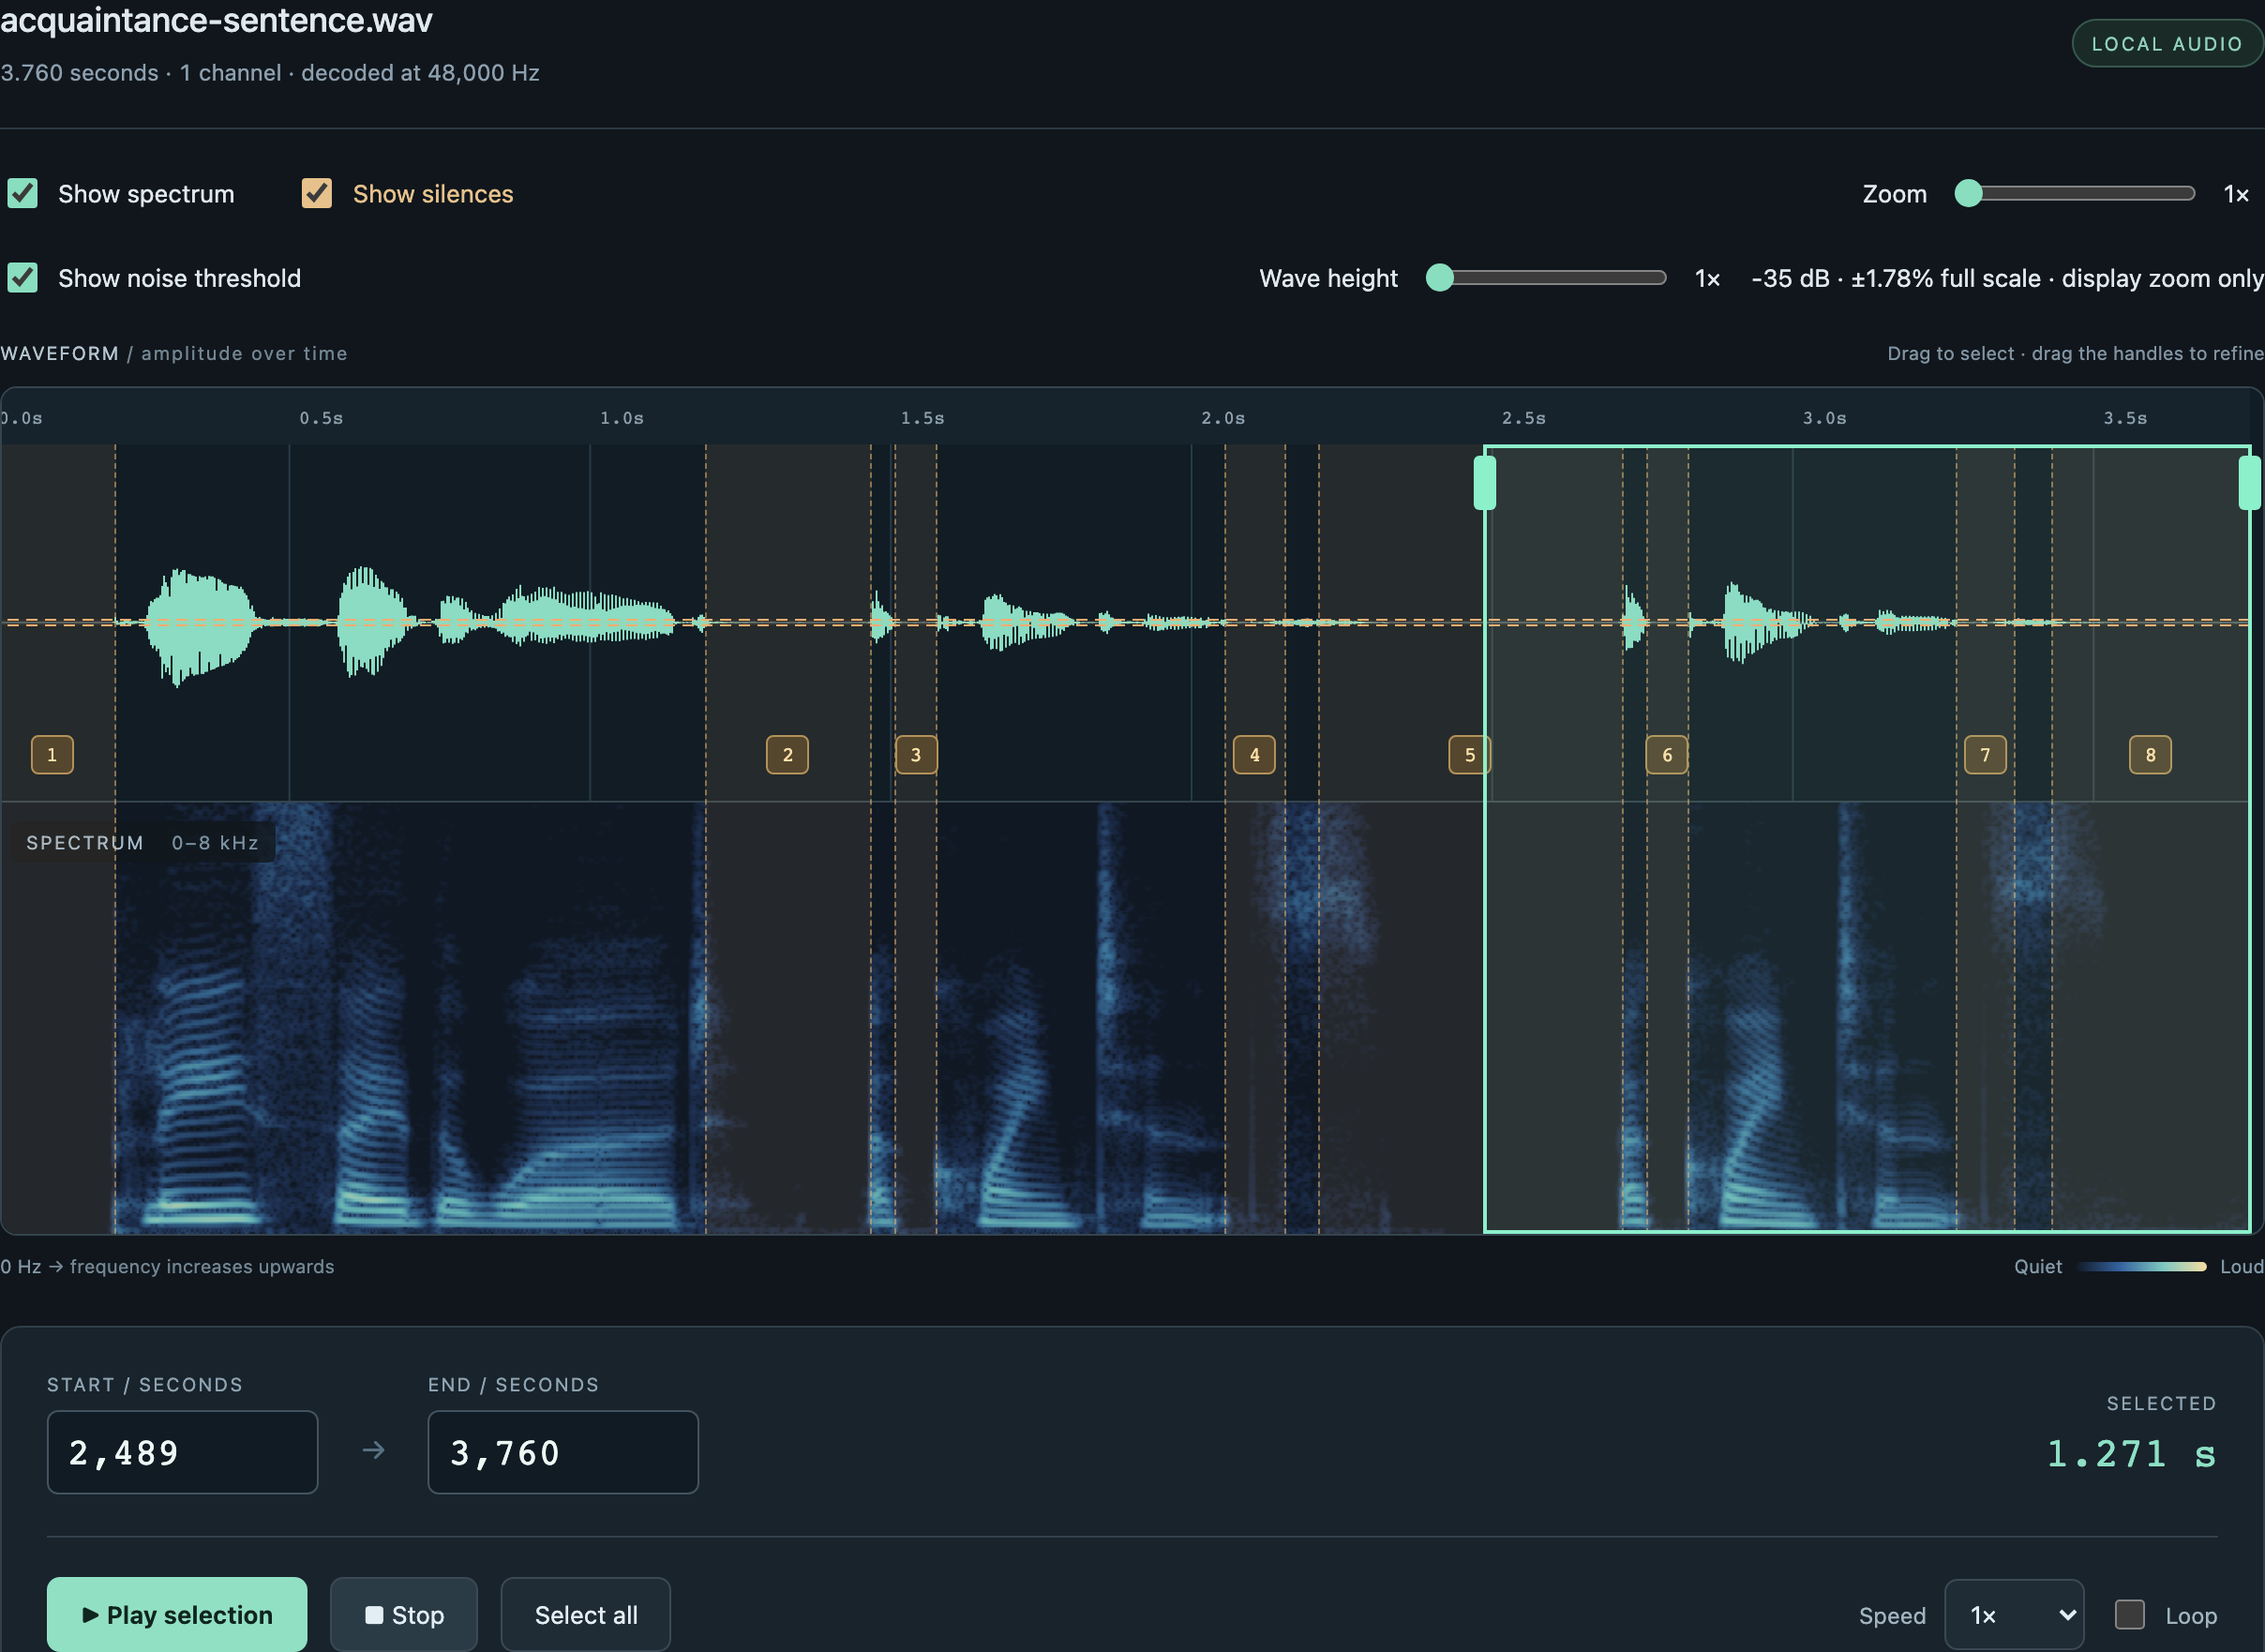Select silence marker 4
2265x1652 pixels.
[x=1254, y=755]
